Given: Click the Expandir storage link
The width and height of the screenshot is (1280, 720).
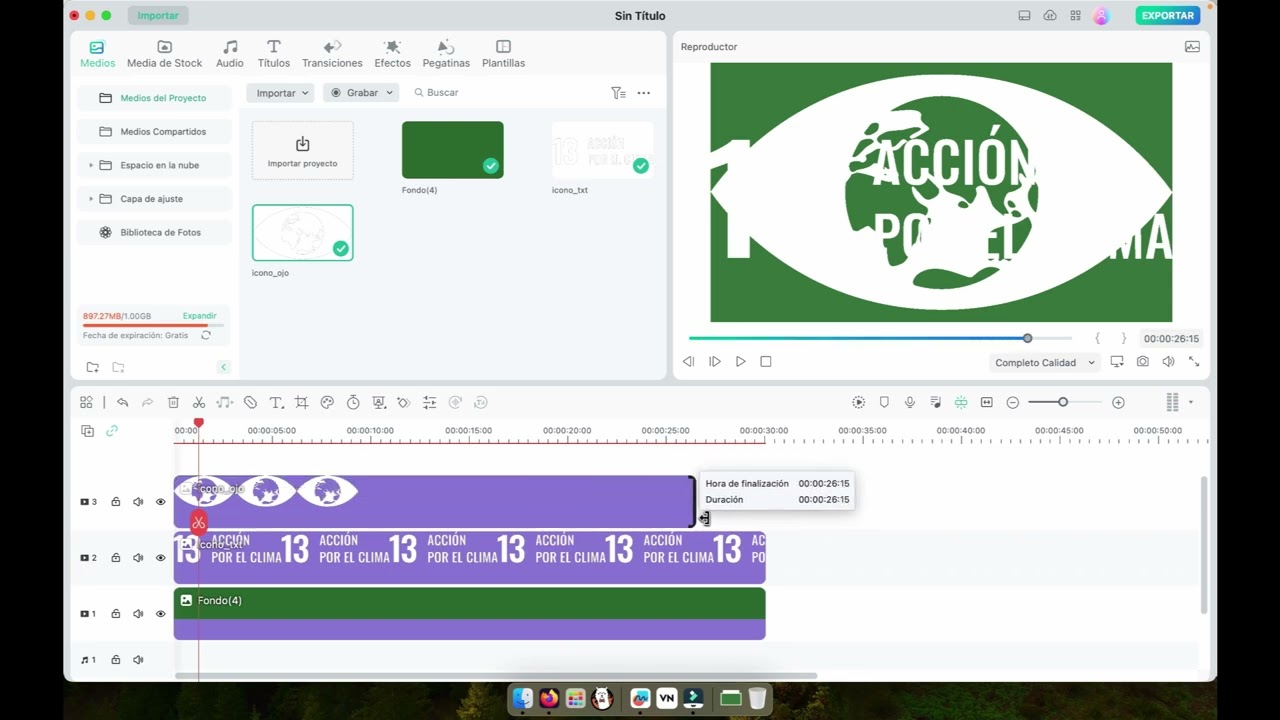Looking at the screenshot, I should [200, 316].
